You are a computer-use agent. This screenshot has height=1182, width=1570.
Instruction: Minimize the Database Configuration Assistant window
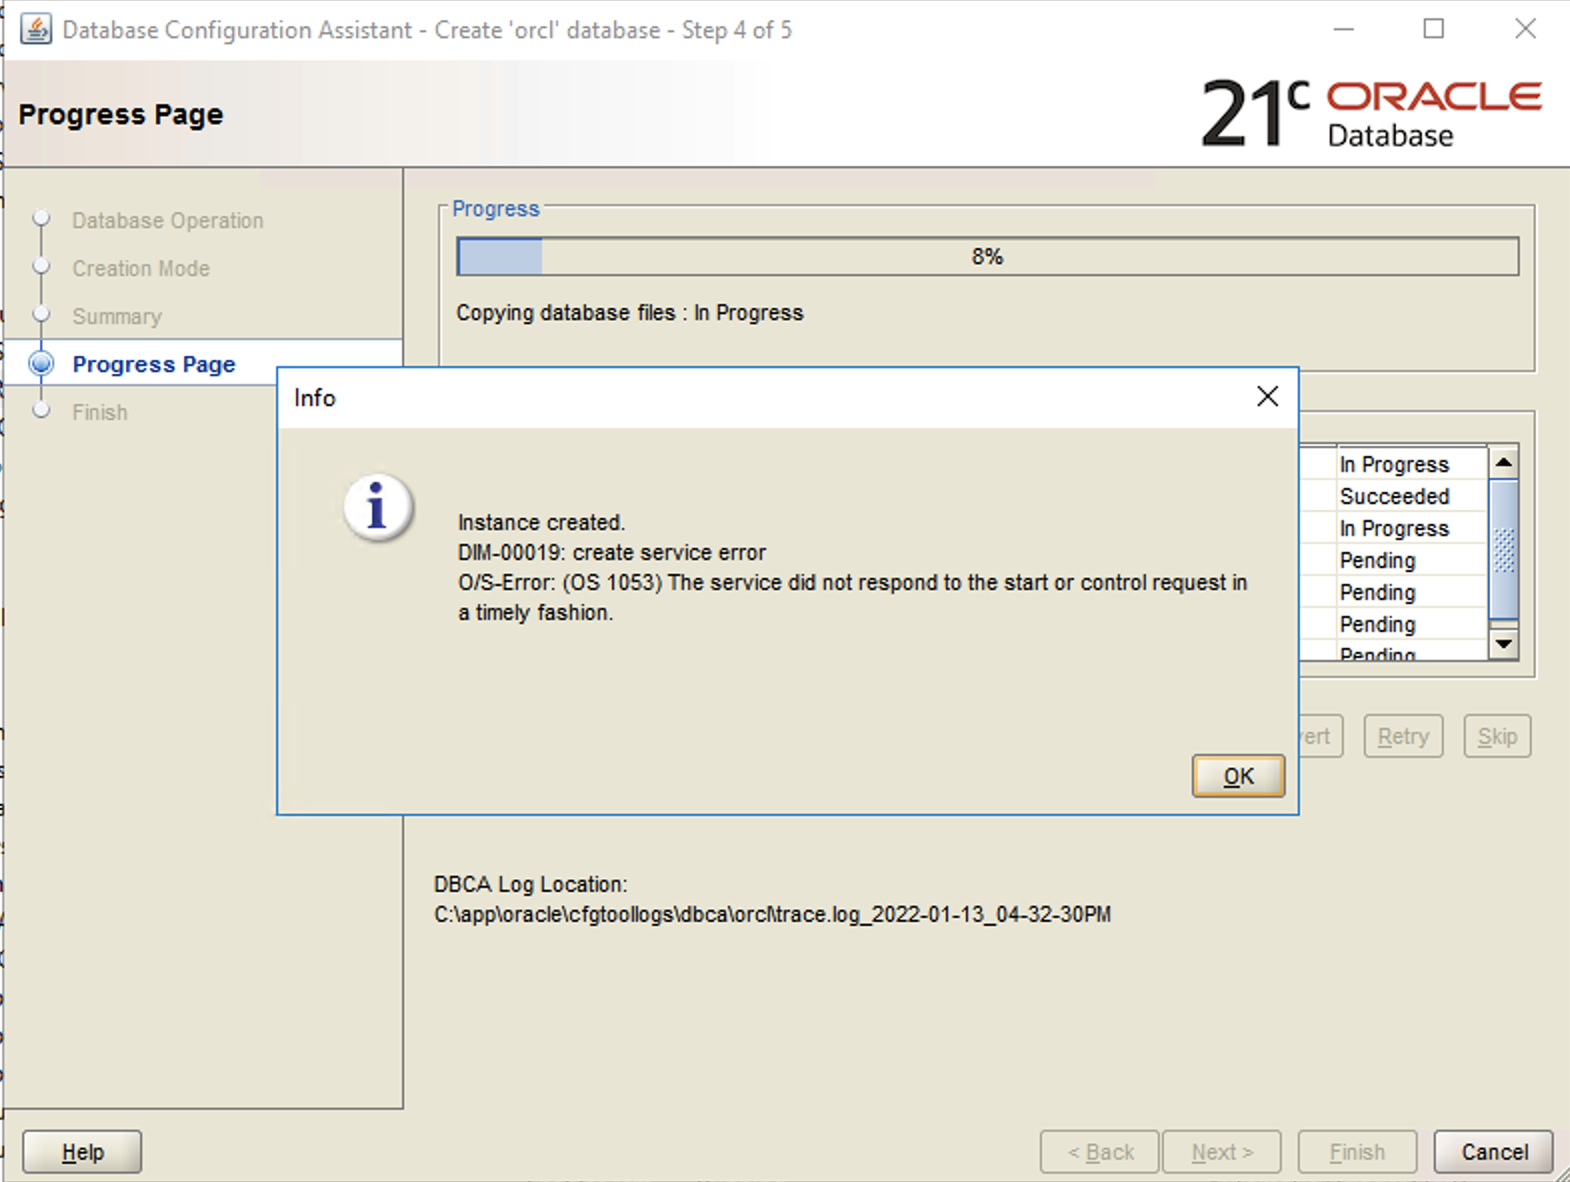pyautogui.click(x=1344, y=29)
